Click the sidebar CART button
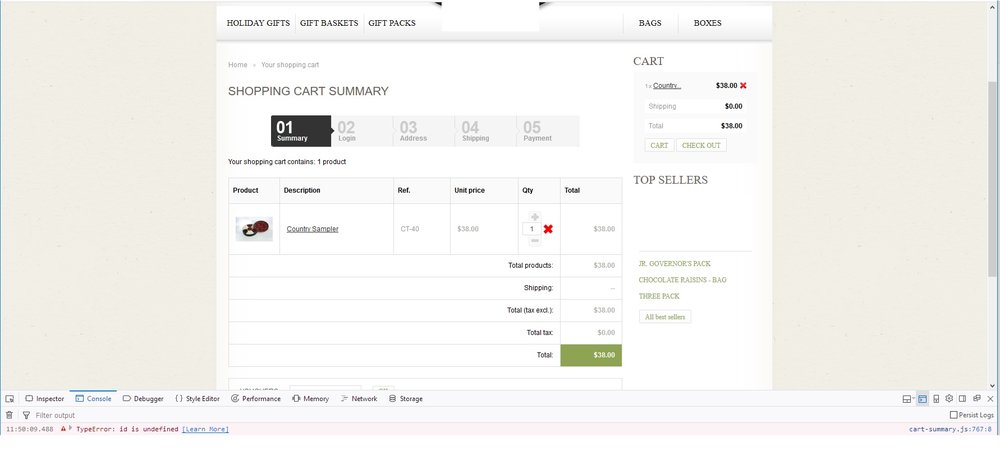 click(659, 145)
